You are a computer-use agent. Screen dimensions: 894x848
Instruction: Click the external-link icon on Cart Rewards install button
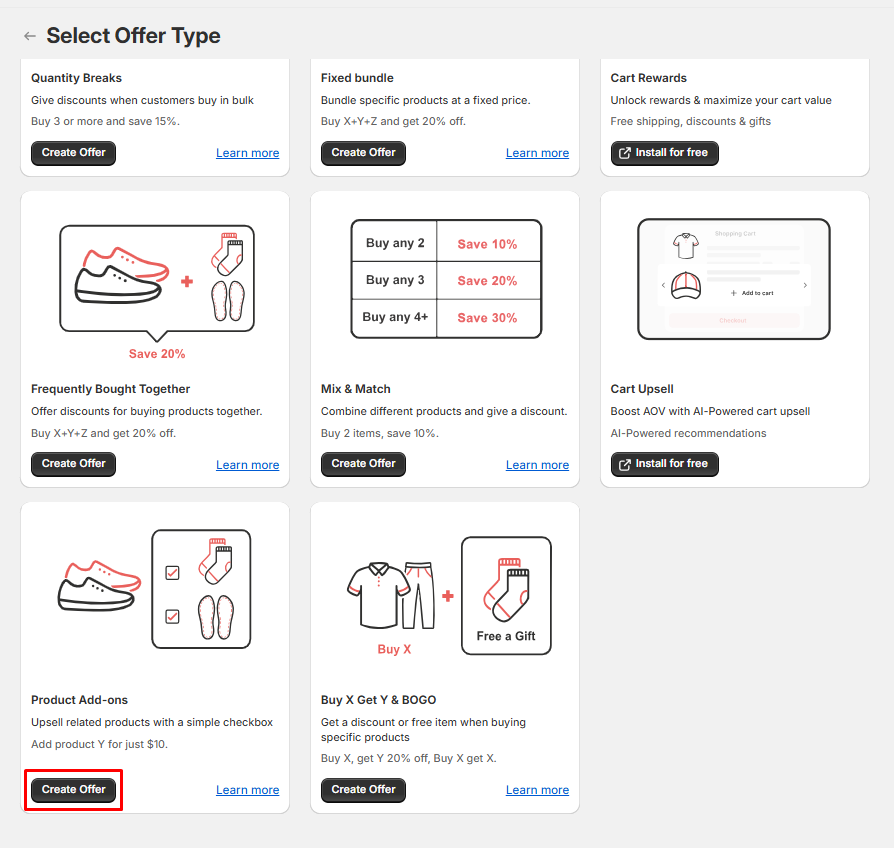[625, 153]
